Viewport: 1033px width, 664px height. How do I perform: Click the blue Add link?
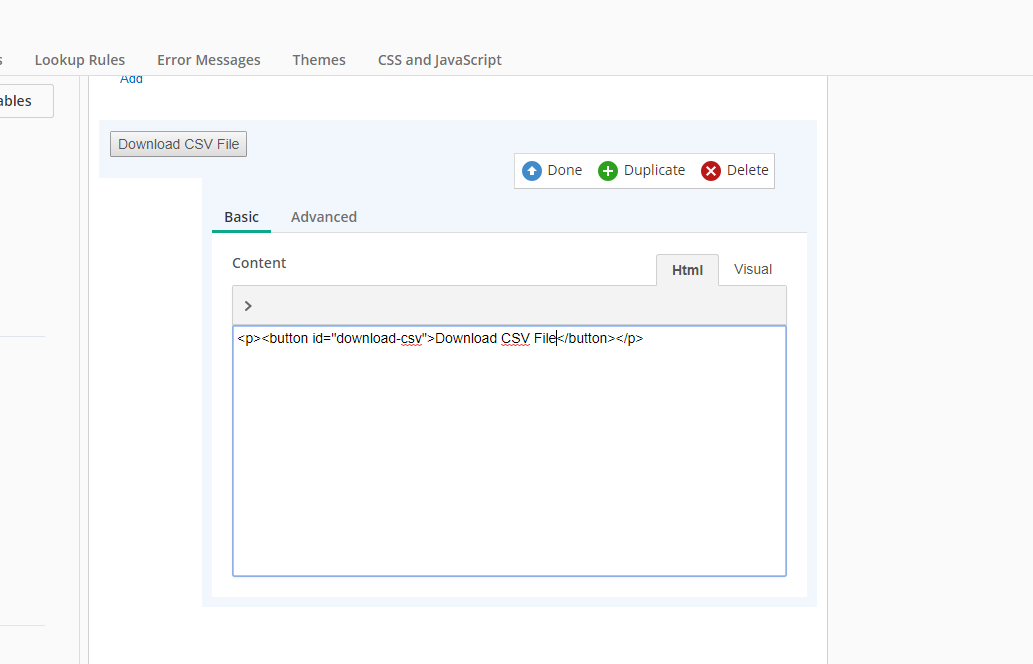tap(131, 79)
